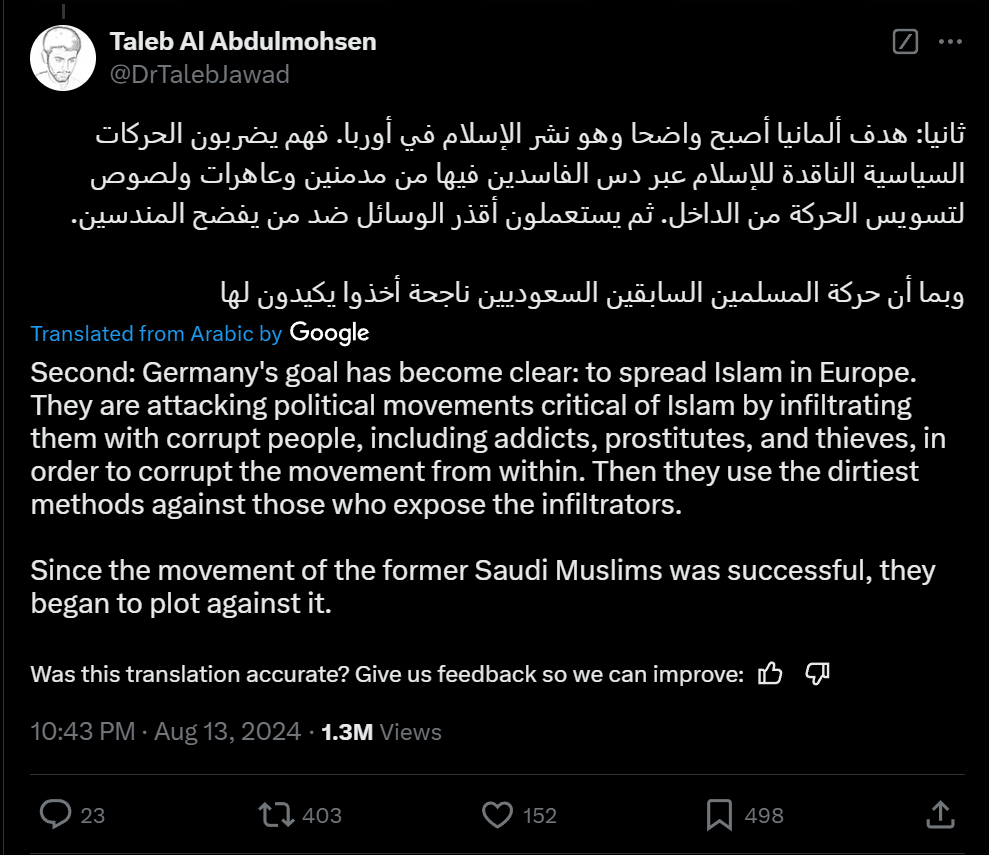
Task: Click the 152 likes count
Action: point(539,816)
